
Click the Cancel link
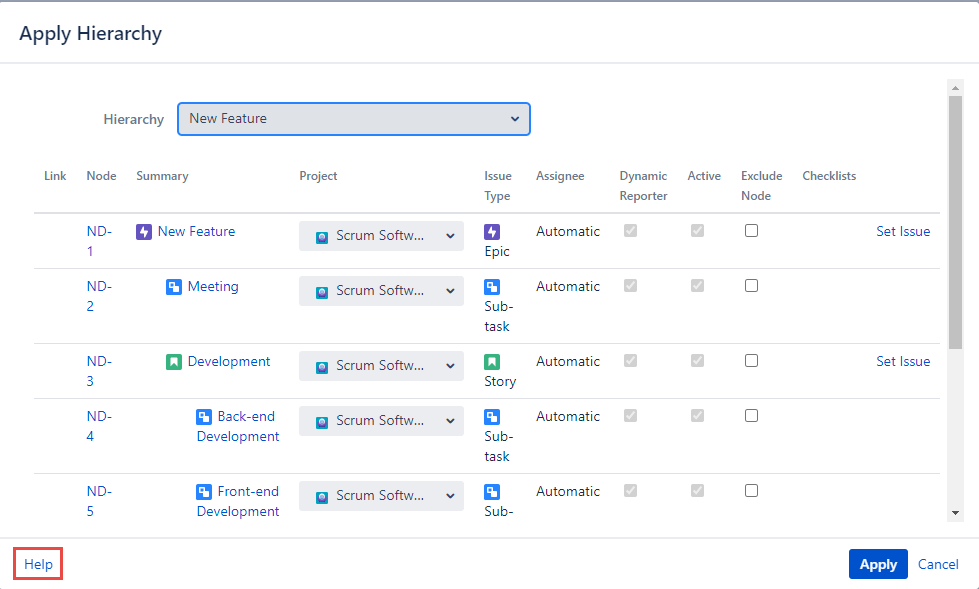(938, 564)
